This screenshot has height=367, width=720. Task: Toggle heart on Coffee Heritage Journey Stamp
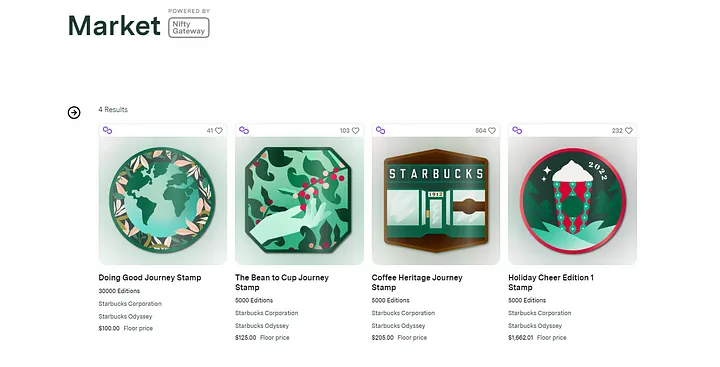coord(492,130)
